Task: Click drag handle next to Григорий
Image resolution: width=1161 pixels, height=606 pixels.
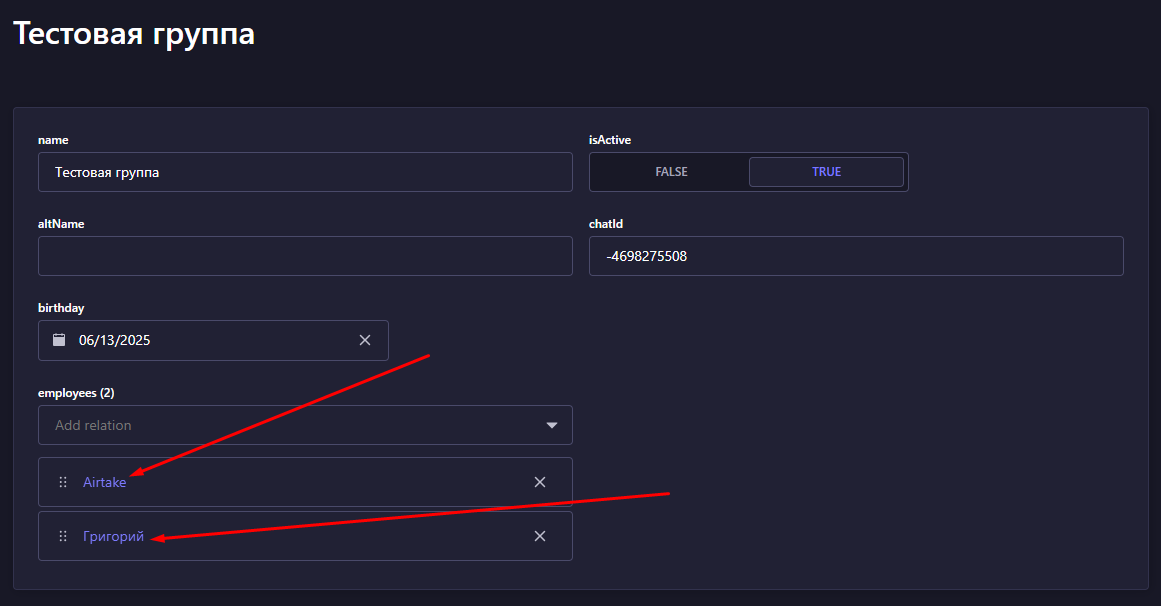Action: [x=63, y=536]
